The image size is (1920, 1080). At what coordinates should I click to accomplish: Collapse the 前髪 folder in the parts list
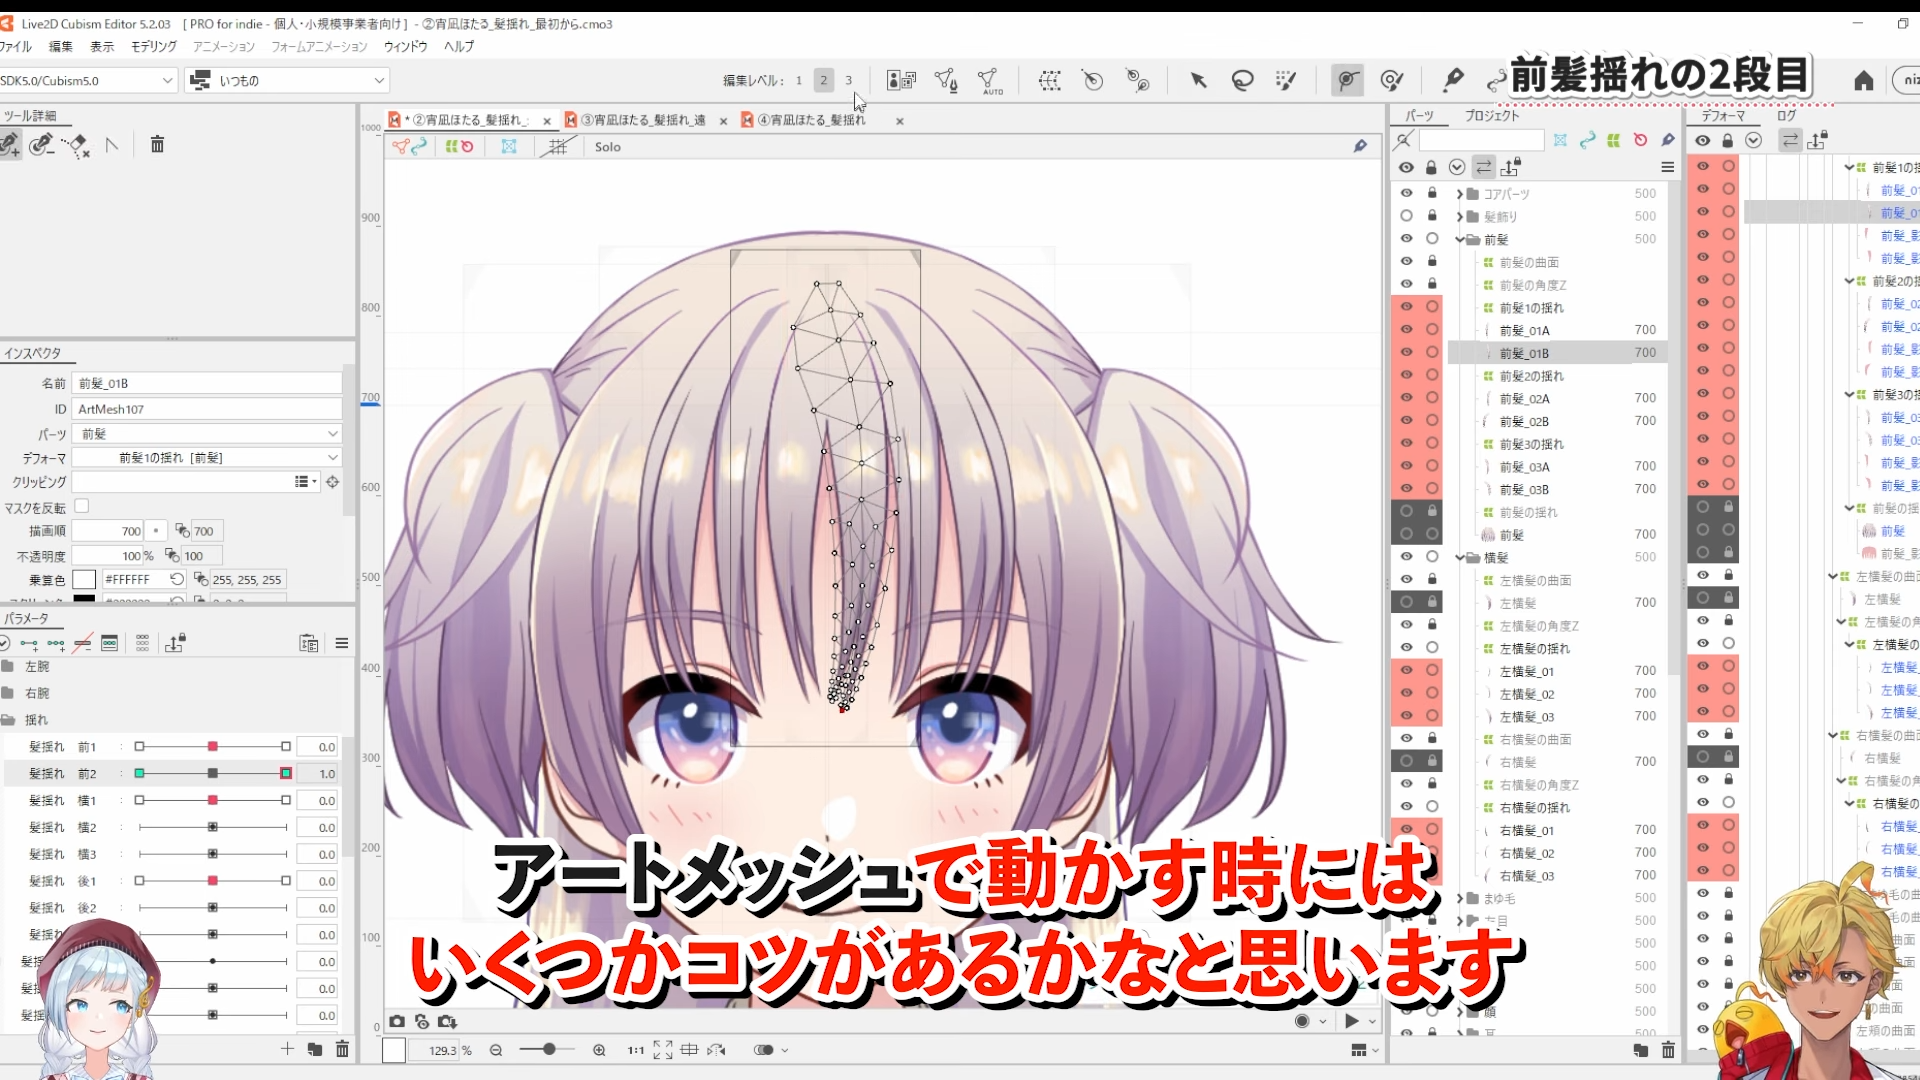[1461, 239]
